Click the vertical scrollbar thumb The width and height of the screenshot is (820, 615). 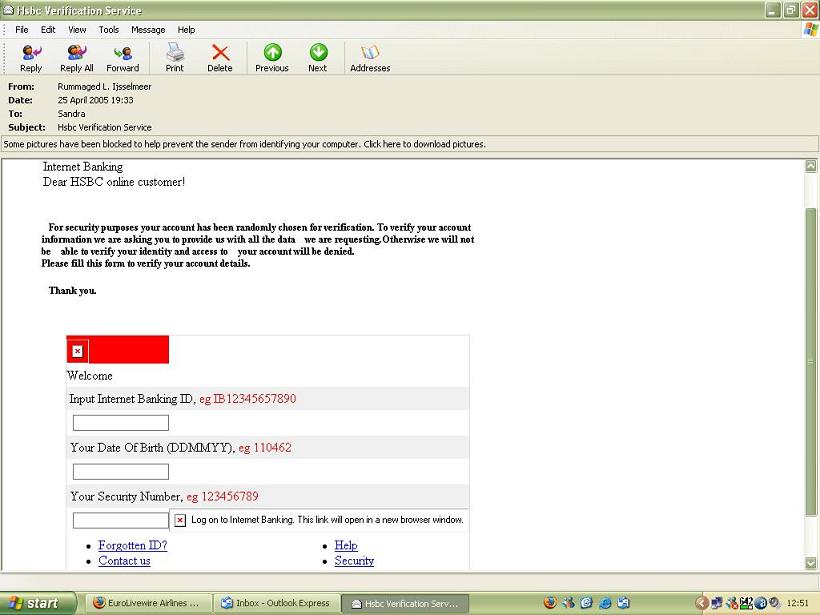click(x=811, y=361)
